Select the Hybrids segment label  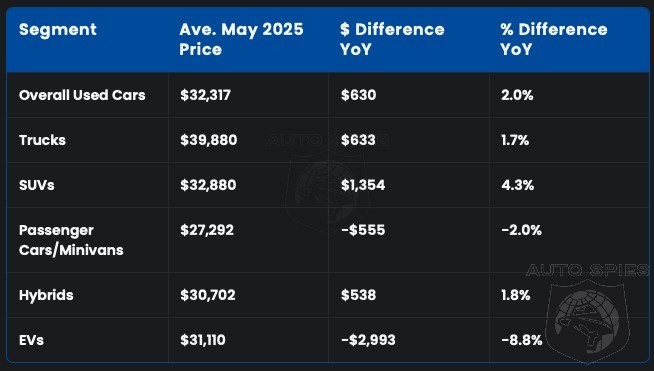tap(46, 295)
